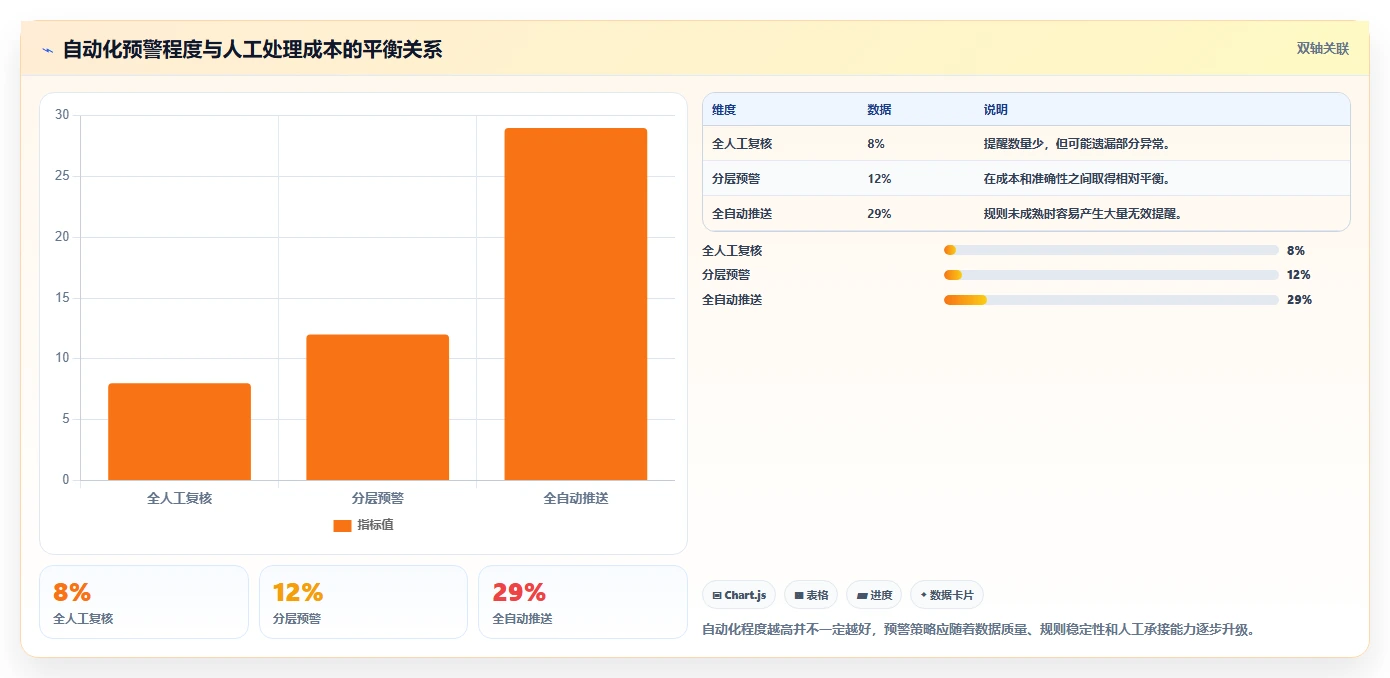This screenshot has height=678, width=1390.
Task: Click the 全人工复核 x-axis label
Action: [180, 498]
